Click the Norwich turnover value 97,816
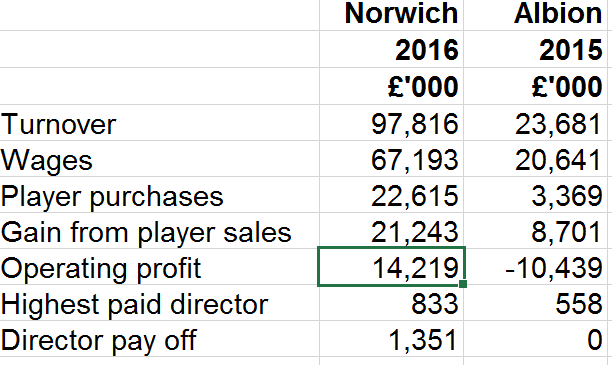612x365 pixels. (x=391, y=123)
